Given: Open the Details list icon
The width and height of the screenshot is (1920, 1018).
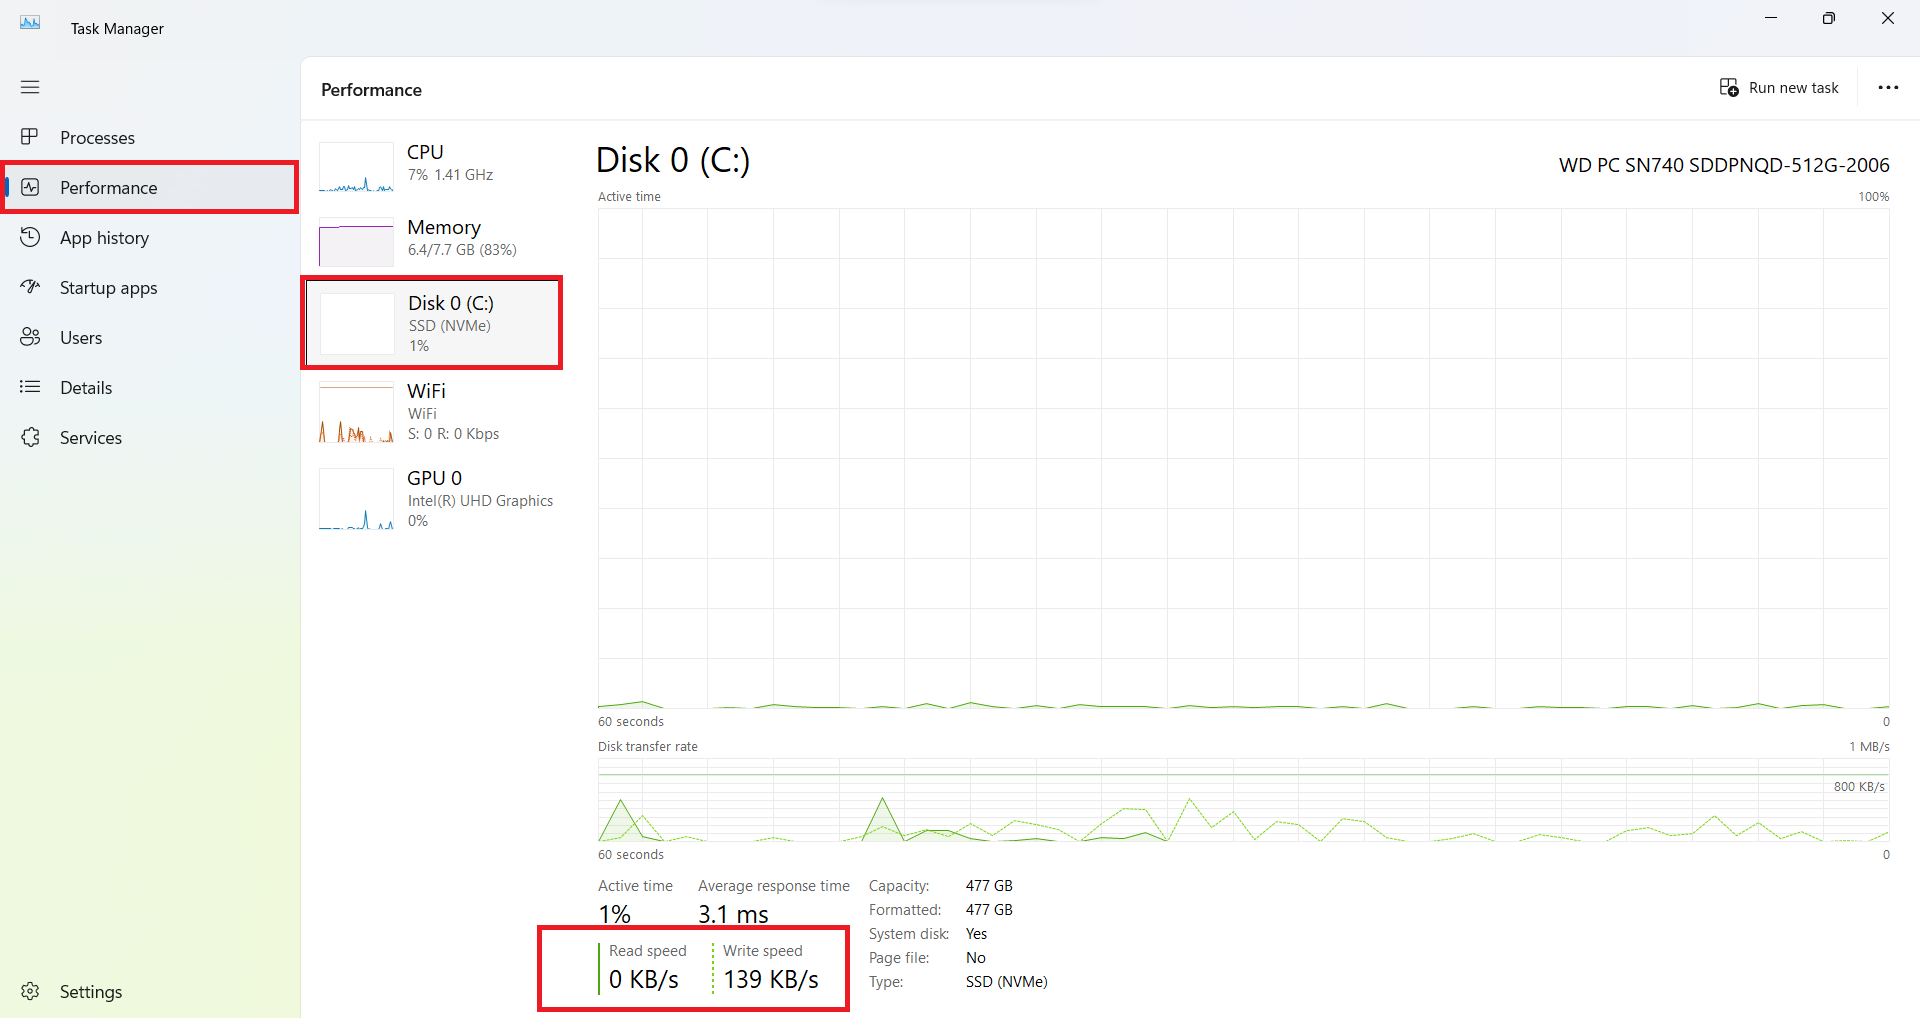Looking at the screenshot, I should pos(30,387).
